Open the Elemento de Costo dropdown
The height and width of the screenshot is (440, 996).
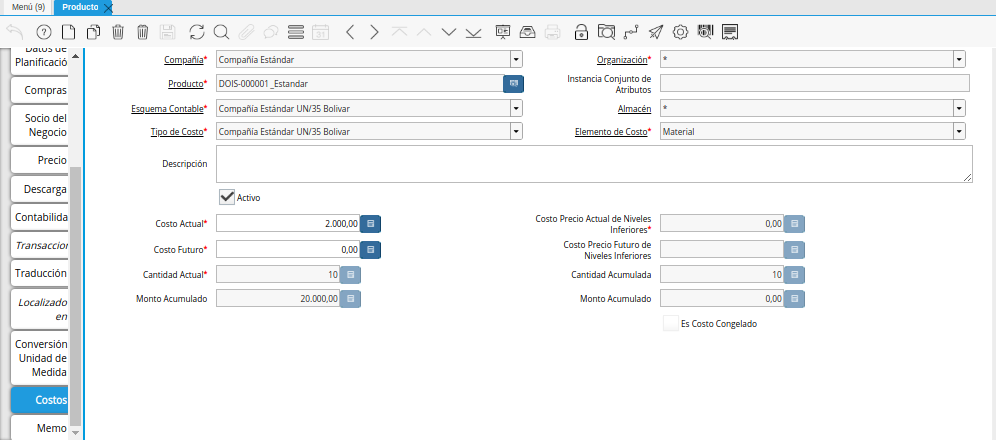click(x=959, y=131)
